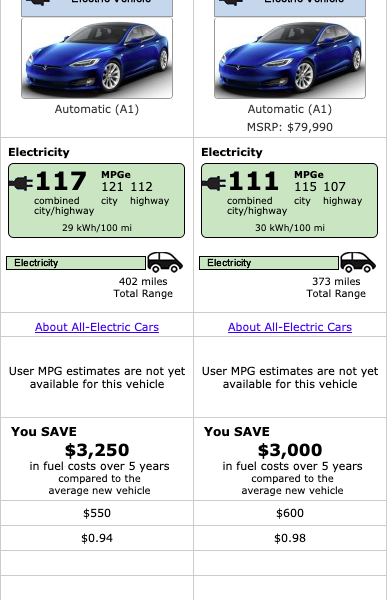Click the MSRP $79,990 text
387x600 pixels.
290,127
